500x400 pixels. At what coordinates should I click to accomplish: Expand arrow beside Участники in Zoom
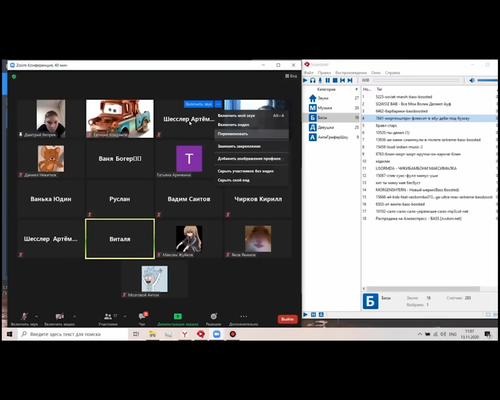point(125,316)
